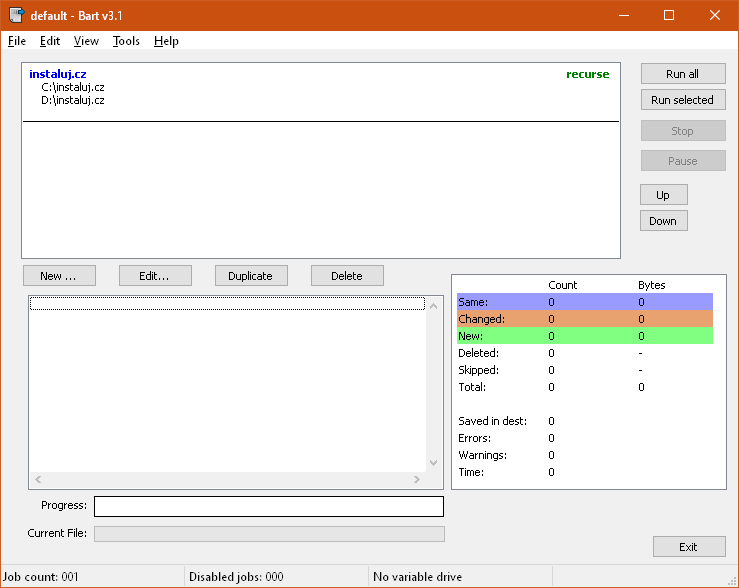Open the Tools menu
The height and width of the screenshot is (588, 739).
coord(126,41)
